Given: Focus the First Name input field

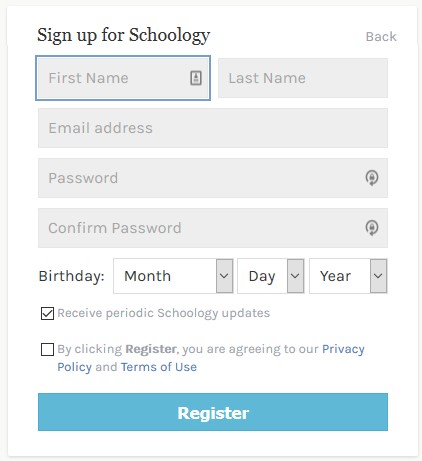Looking at the screenshot, I should point(123,78).
